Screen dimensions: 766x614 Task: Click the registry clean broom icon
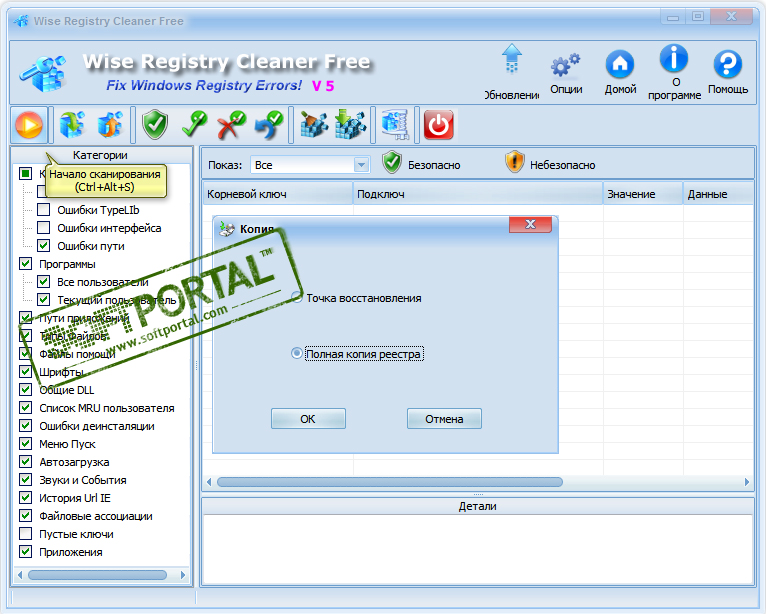[313, 125]
